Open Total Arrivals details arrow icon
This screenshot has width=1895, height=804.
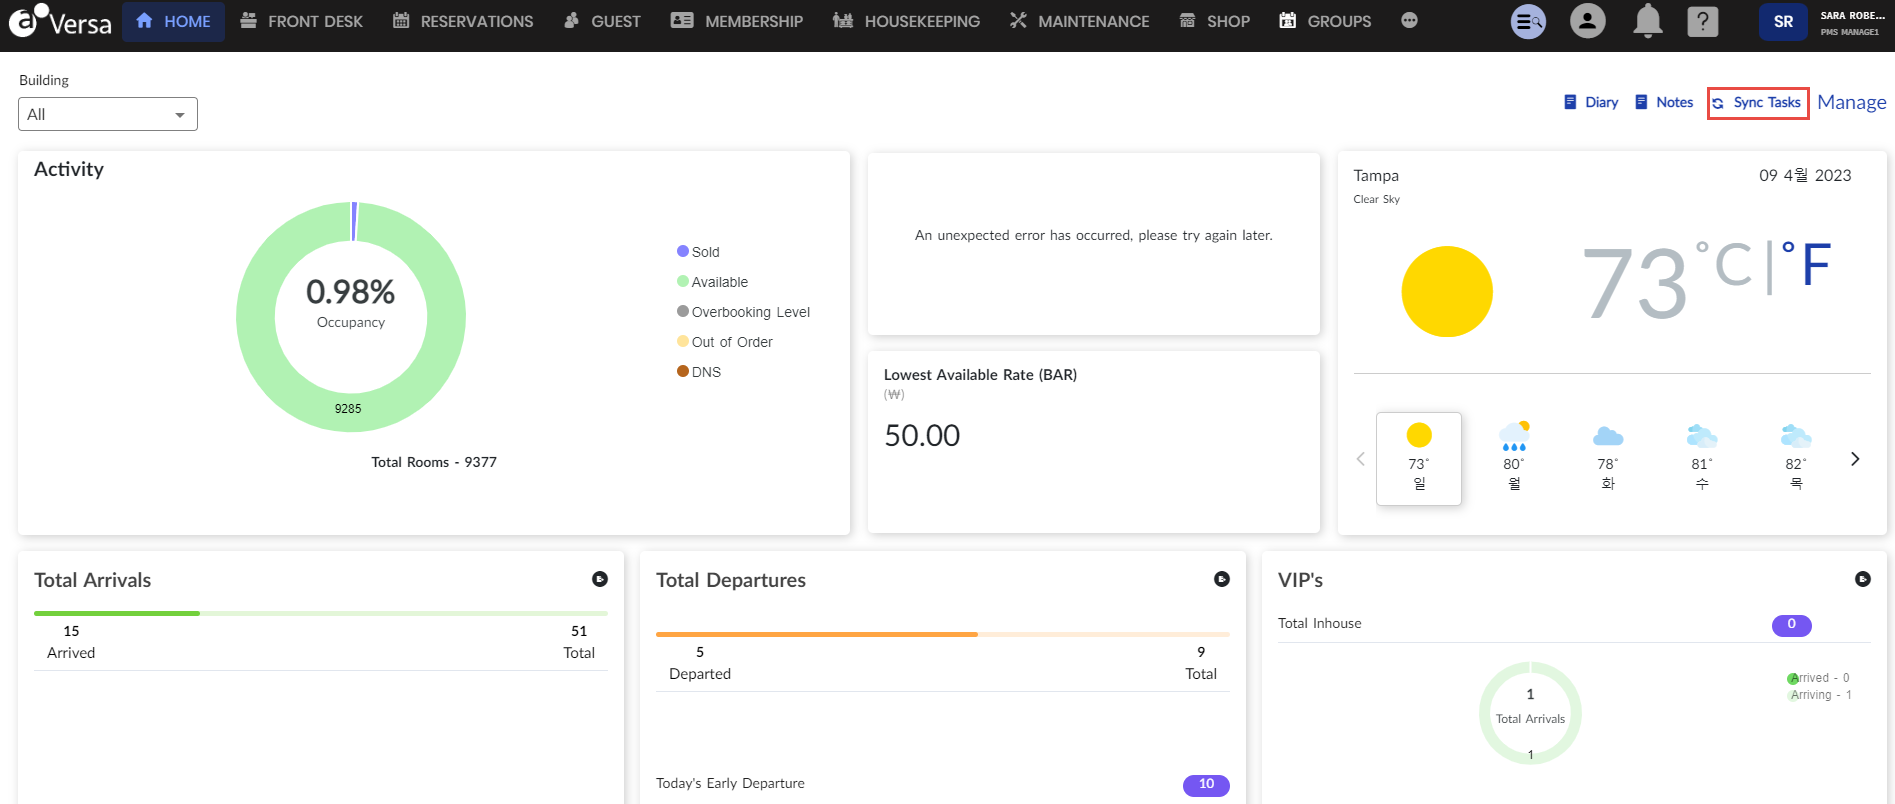pyautogui.click(x=600, y=579)
